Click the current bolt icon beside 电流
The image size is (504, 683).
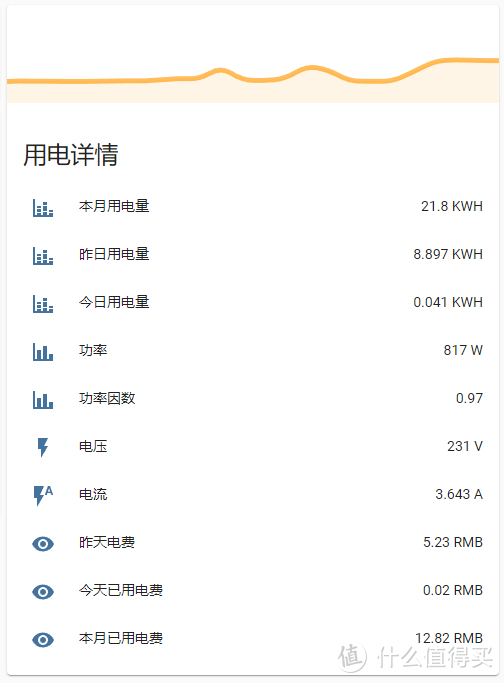coord(43,495)
